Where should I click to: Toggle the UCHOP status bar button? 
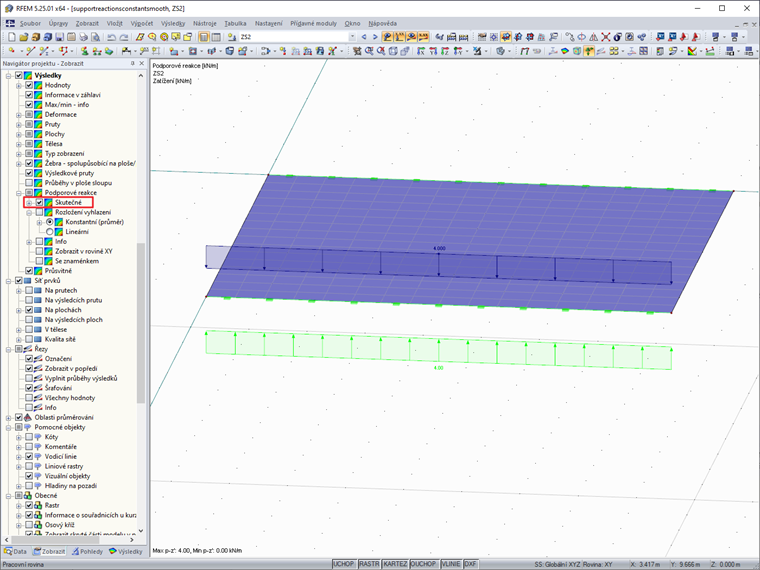pyautogui.click(x=344, y=564)
